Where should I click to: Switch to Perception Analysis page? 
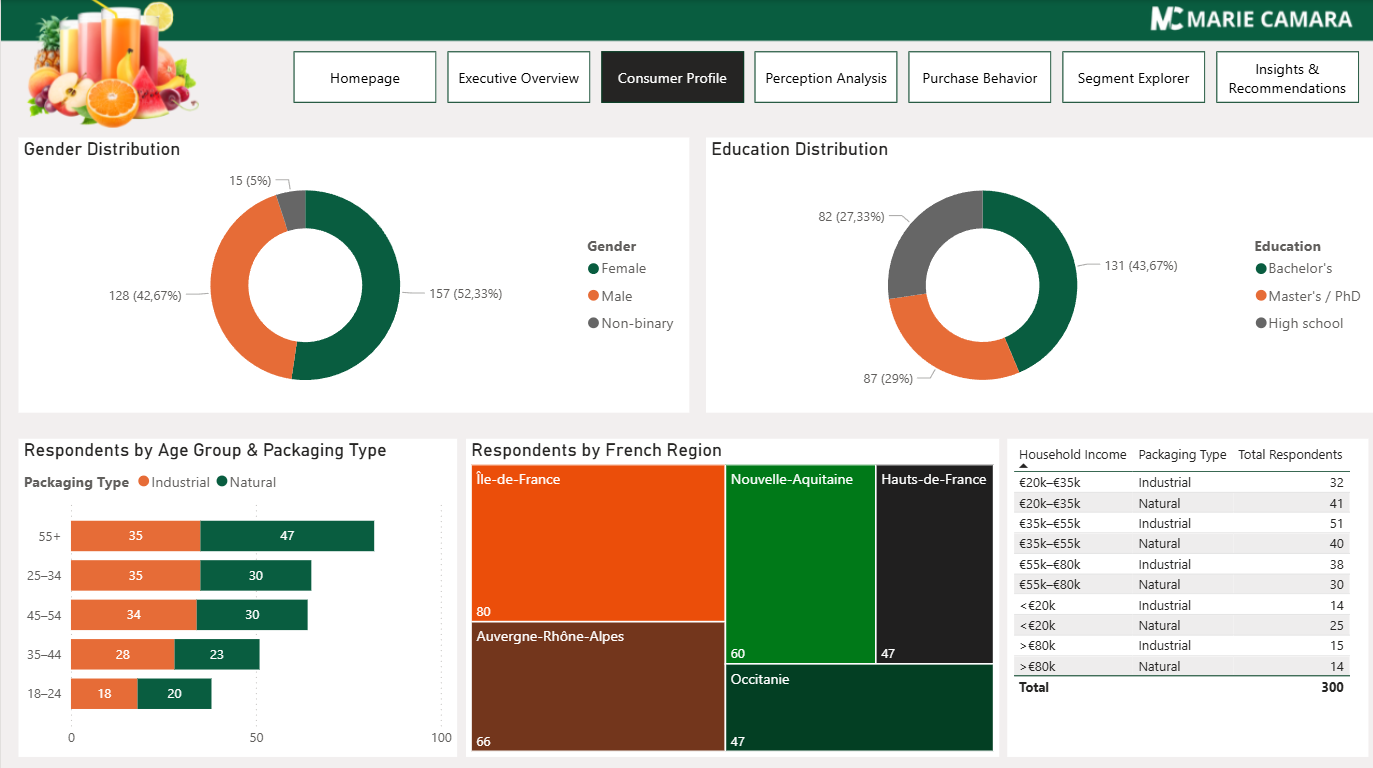pos(826,78)
